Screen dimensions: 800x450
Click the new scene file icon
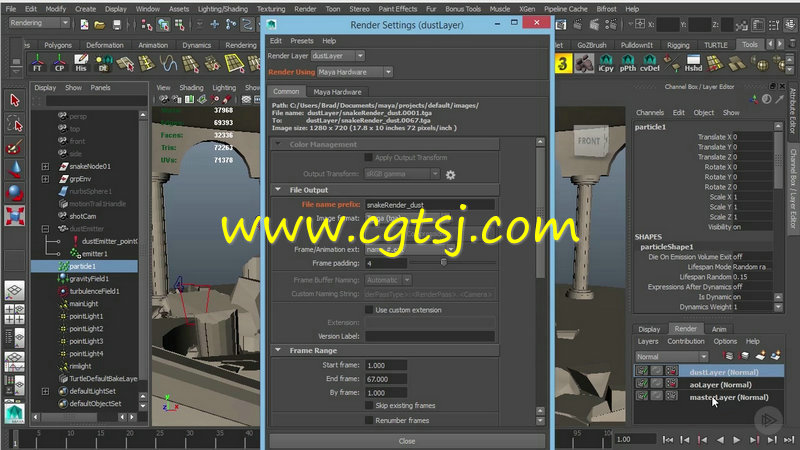tap(84, 24)
